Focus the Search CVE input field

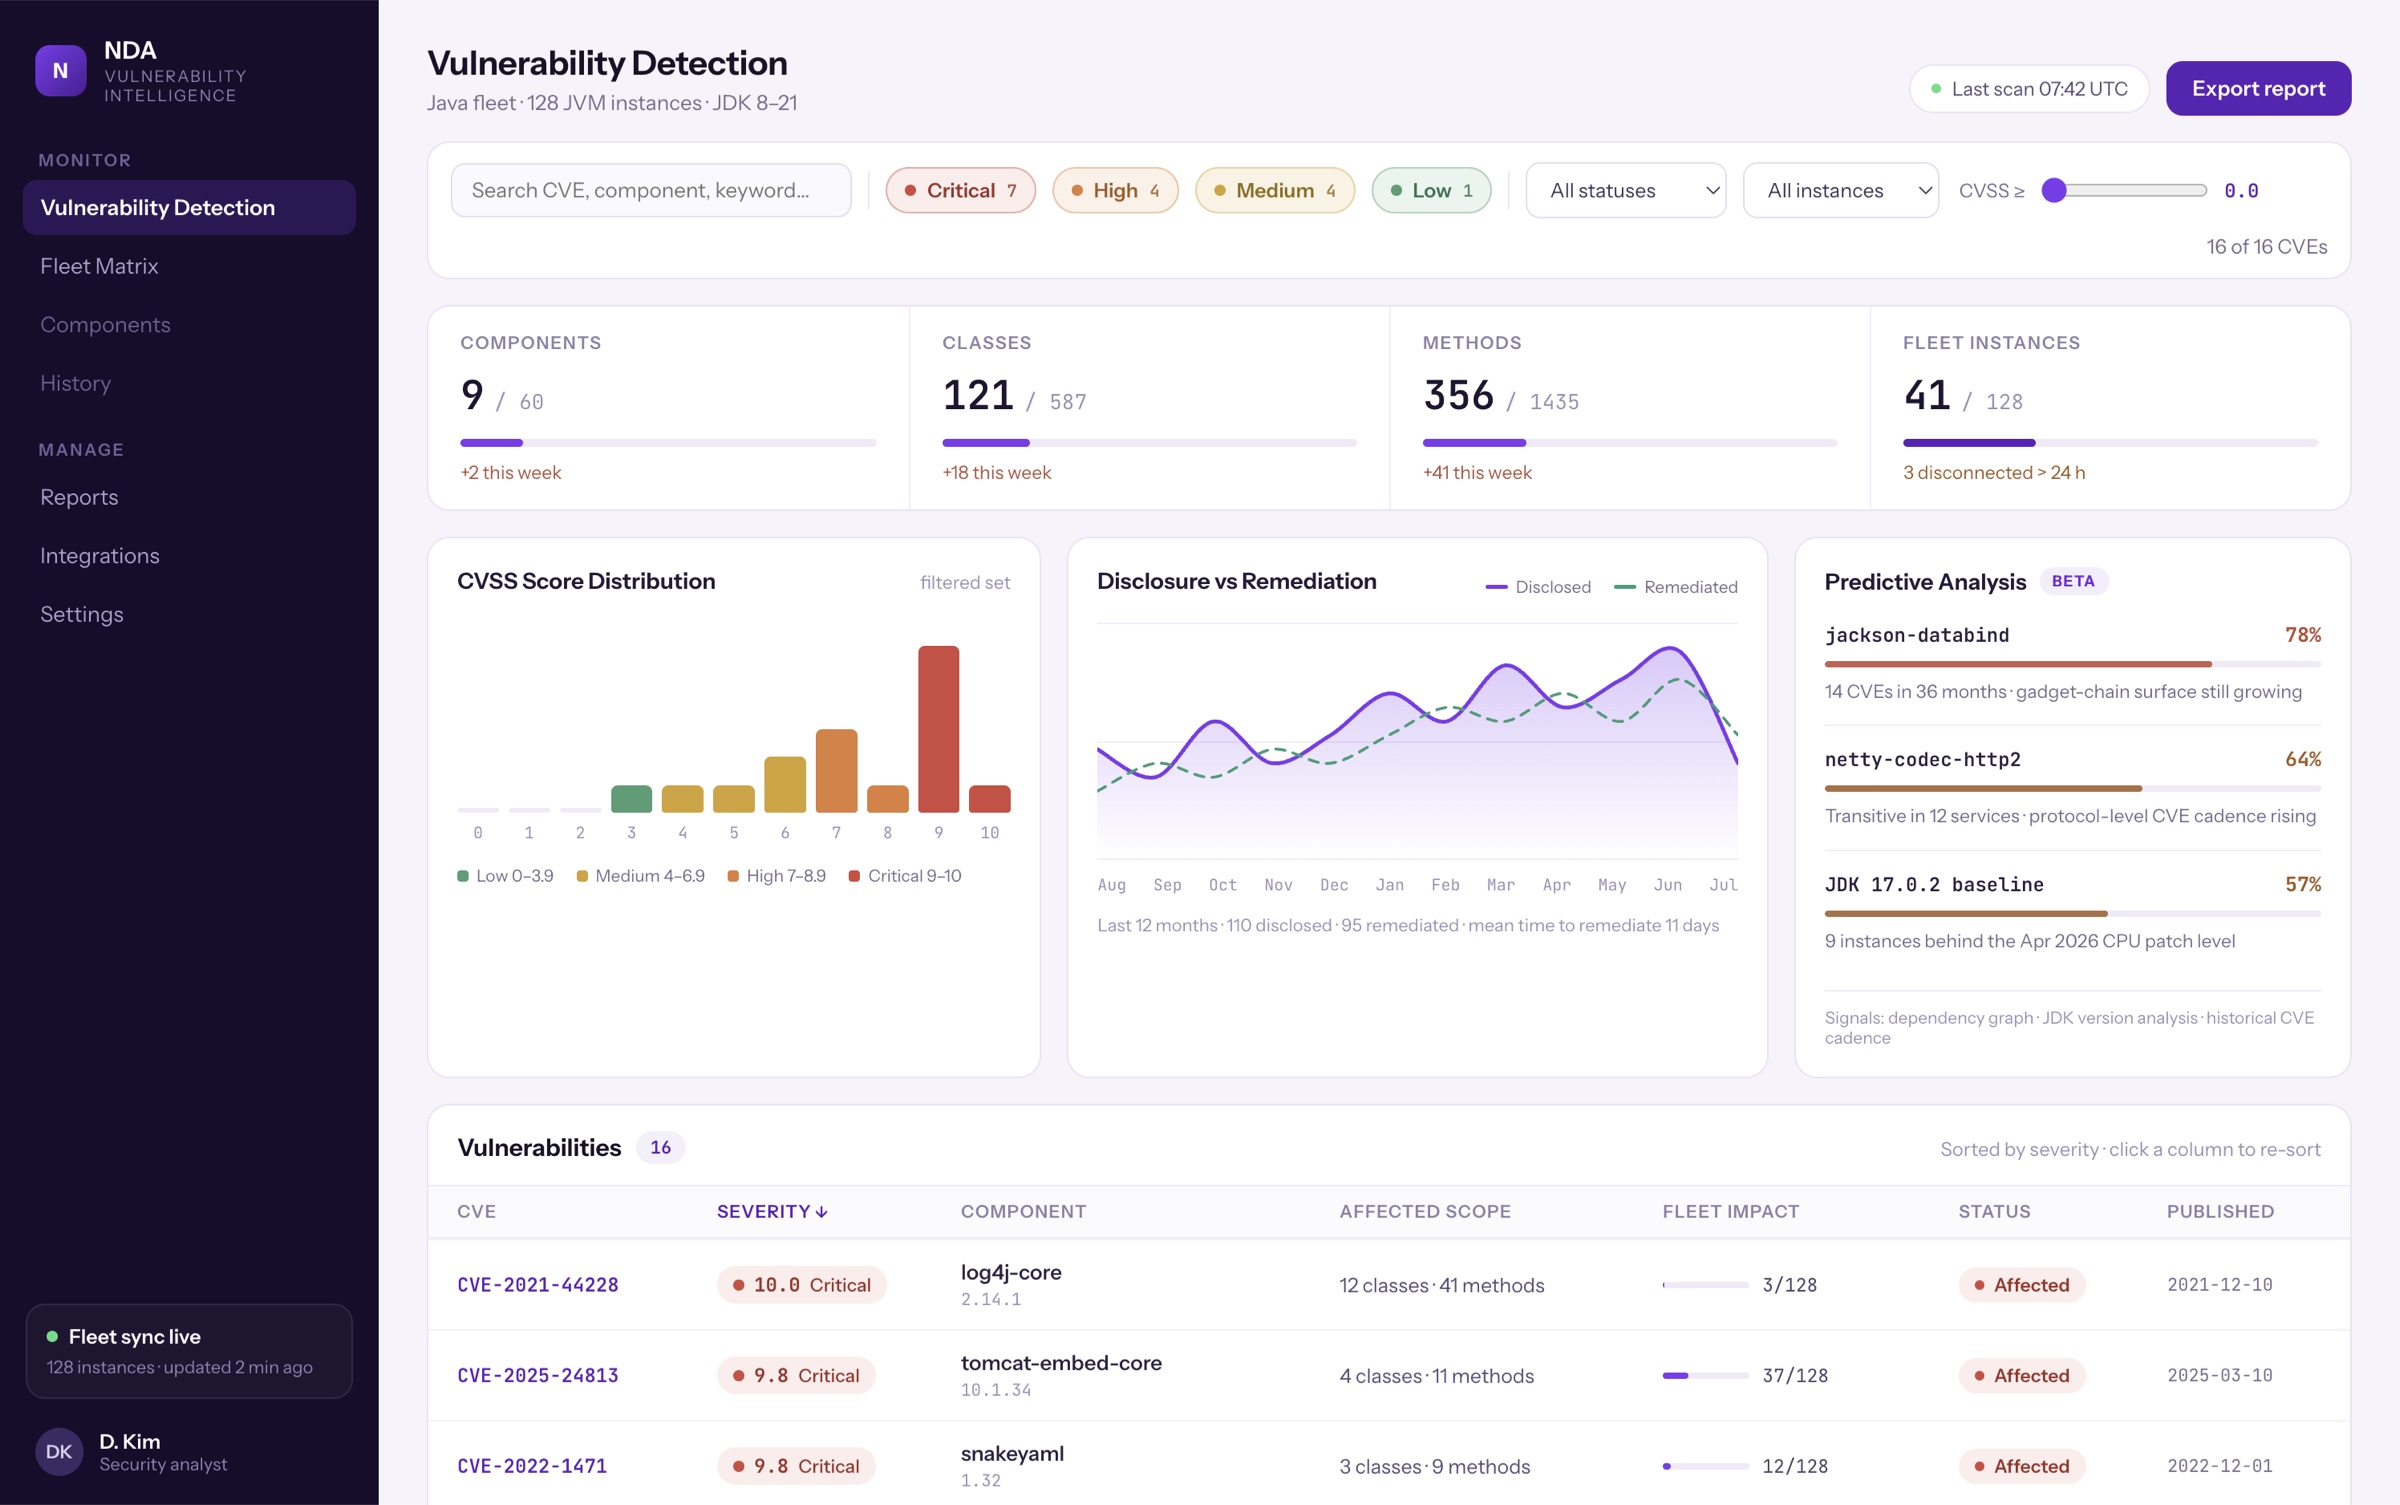(651, 190)
